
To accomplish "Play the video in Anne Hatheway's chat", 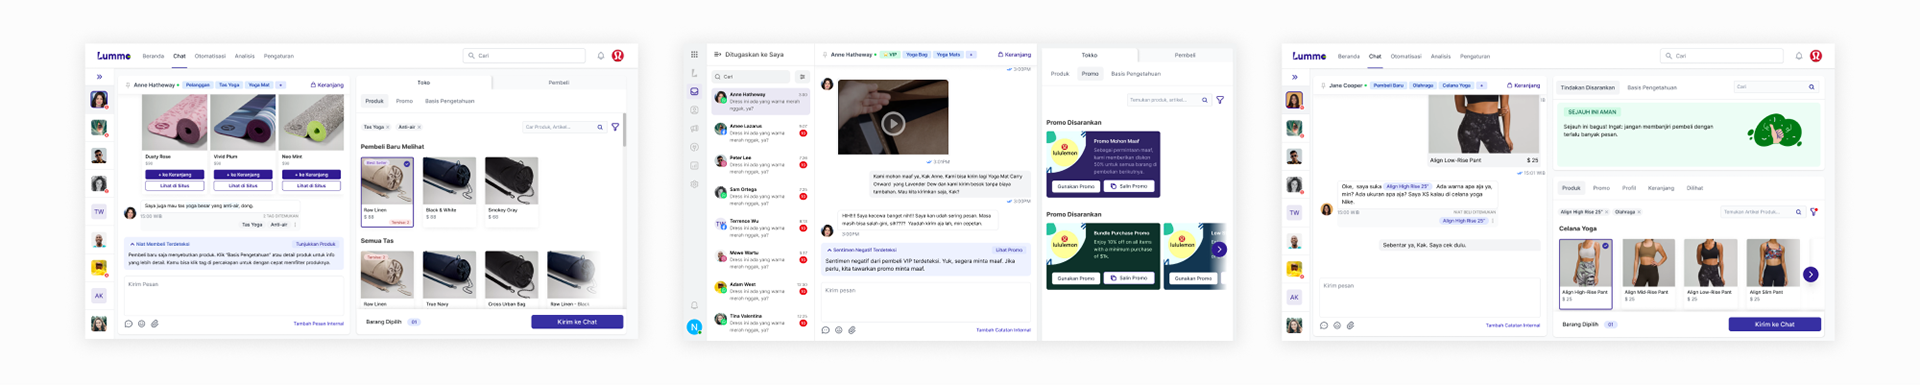I will pyautogui.click(x=893, y=123).
